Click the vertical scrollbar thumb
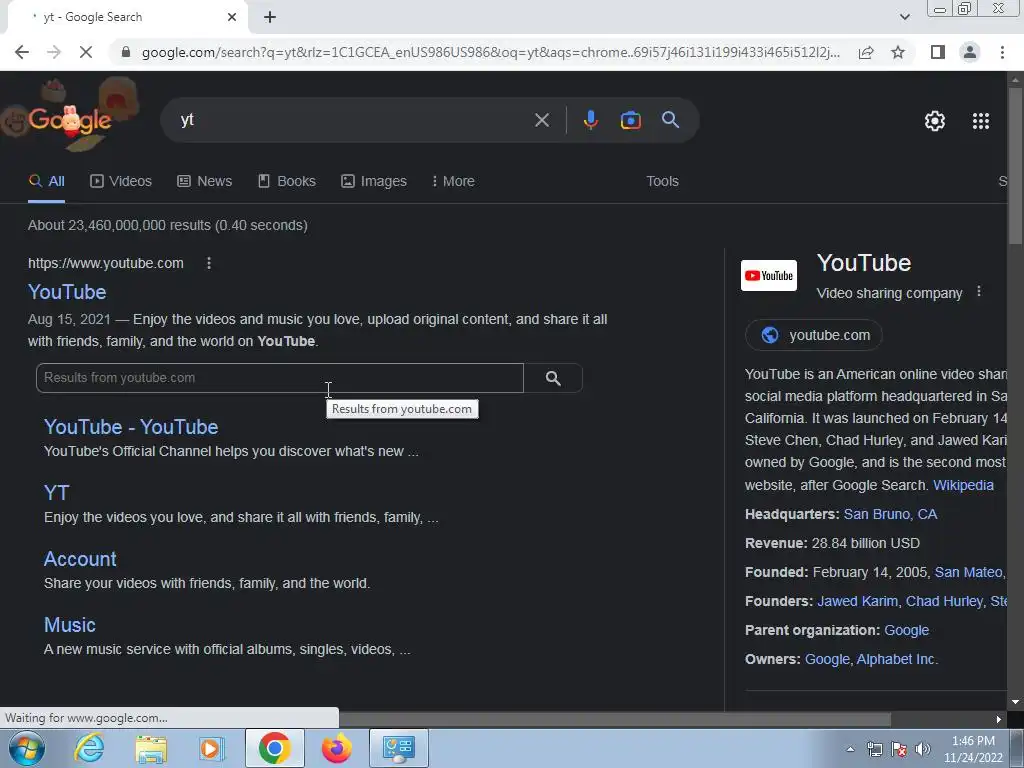 (1016, 165)
